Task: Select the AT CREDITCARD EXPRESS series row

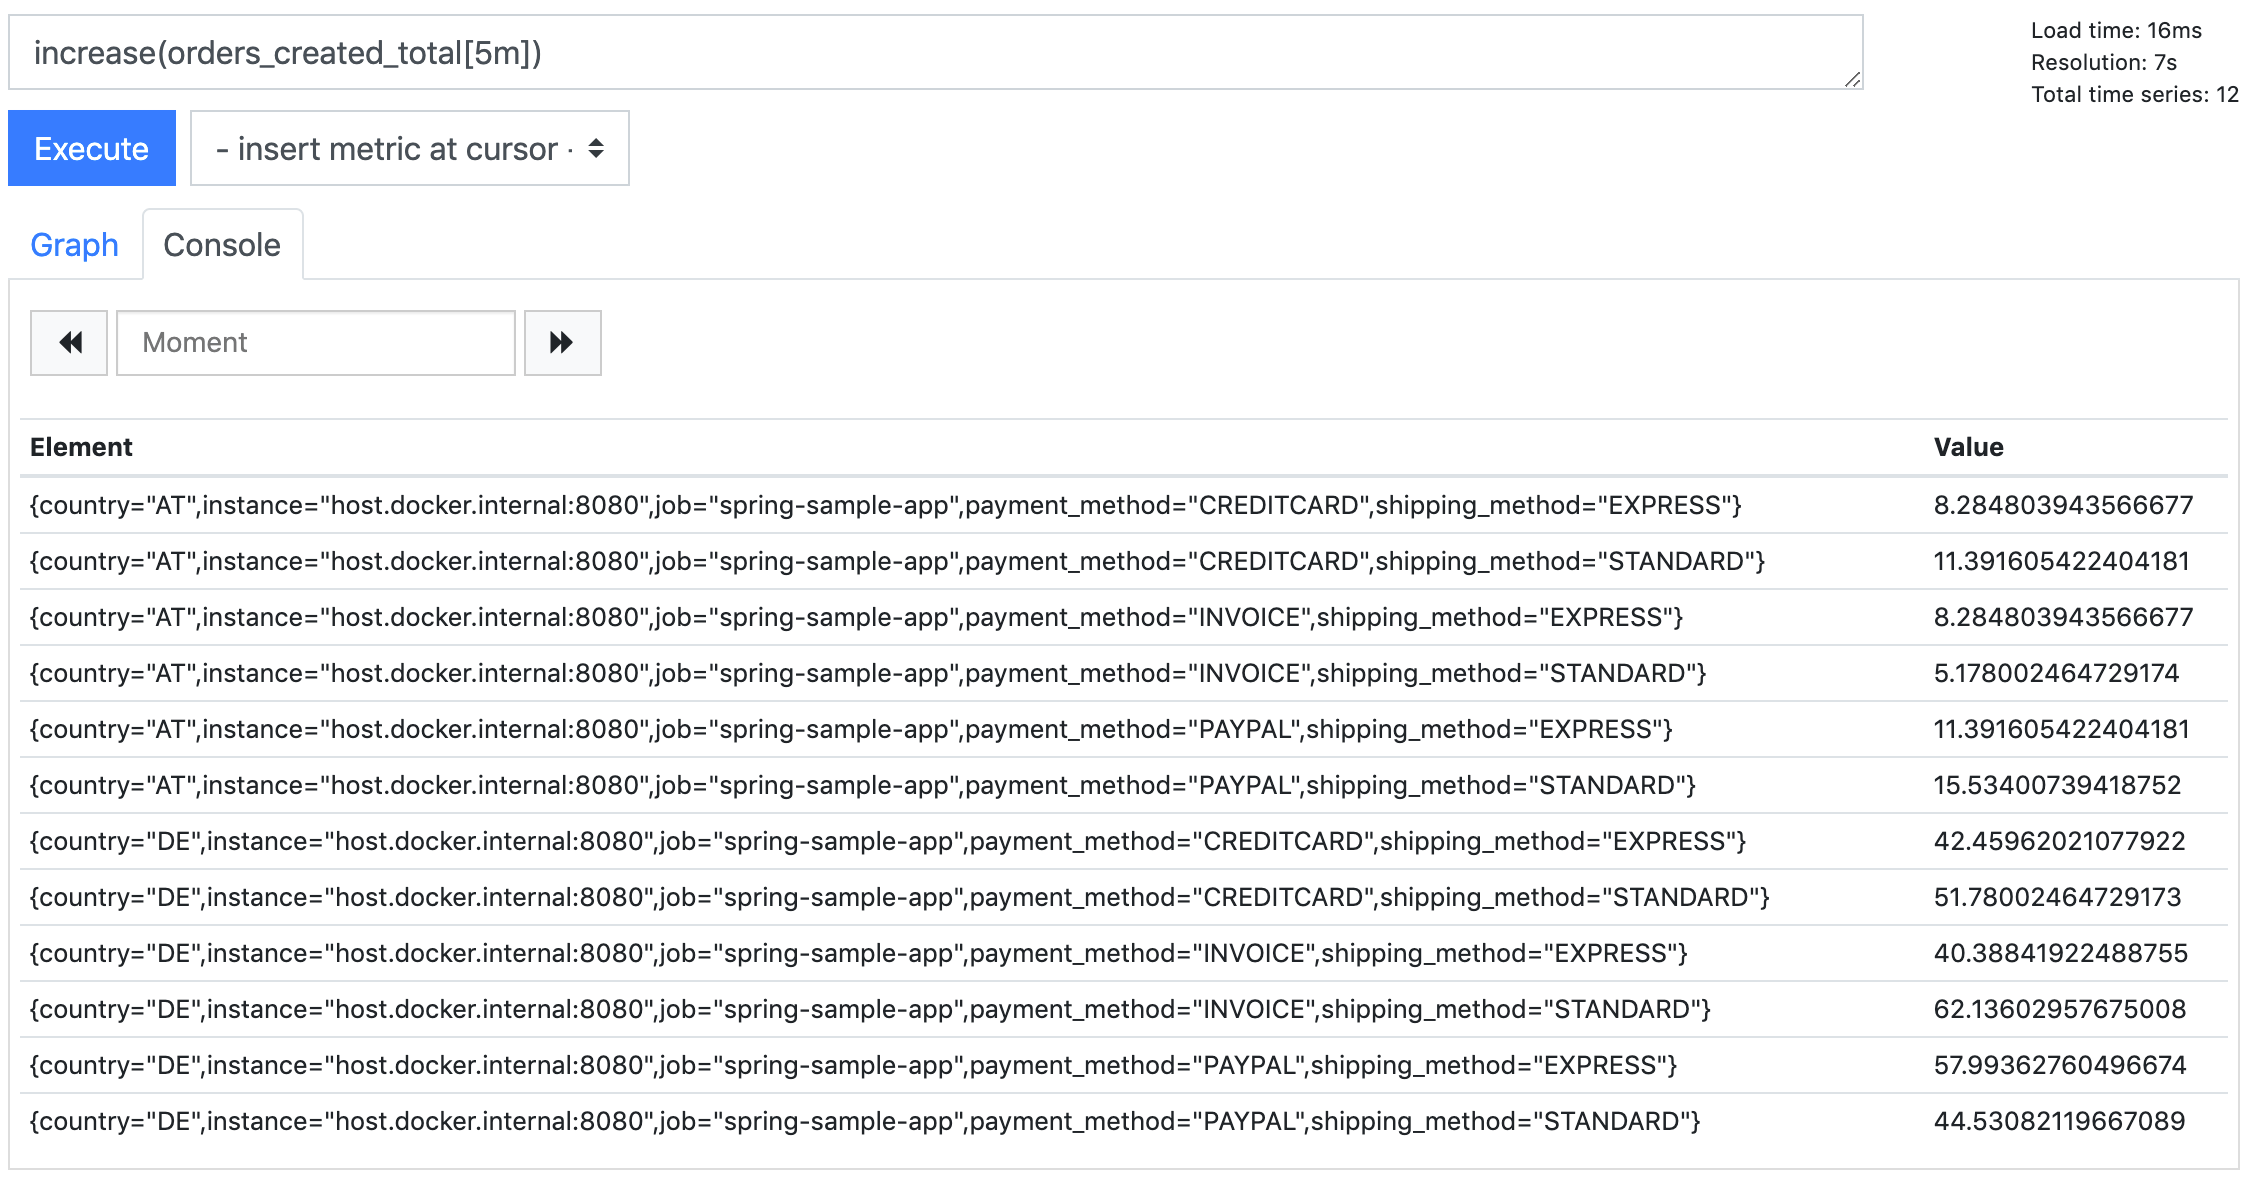Action: pos(886,505)
